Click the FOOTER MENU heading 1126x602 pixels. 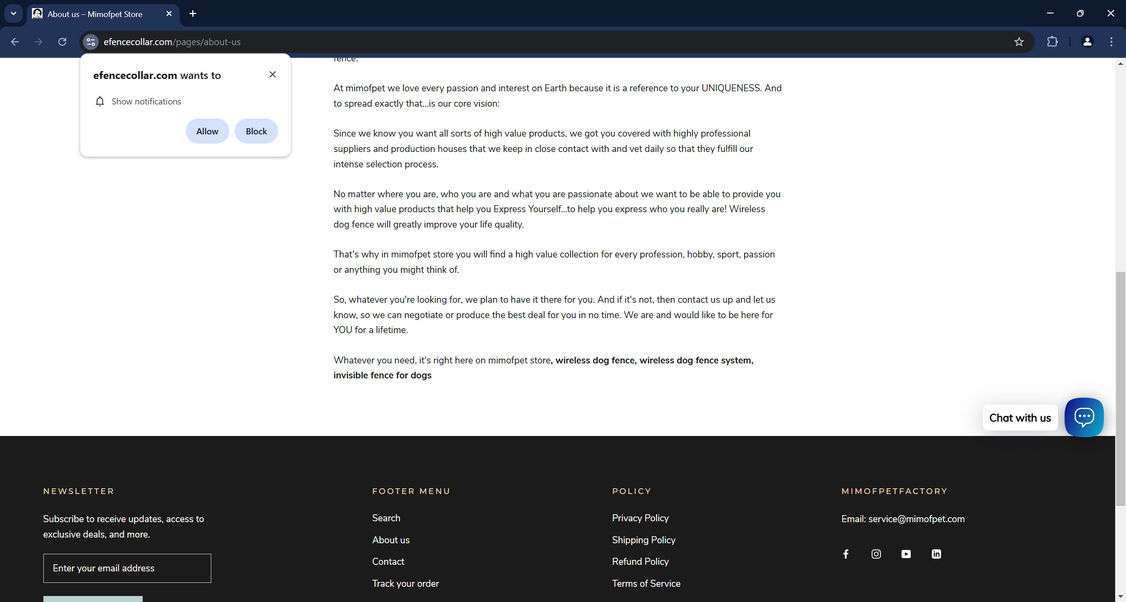pos(411,491)
